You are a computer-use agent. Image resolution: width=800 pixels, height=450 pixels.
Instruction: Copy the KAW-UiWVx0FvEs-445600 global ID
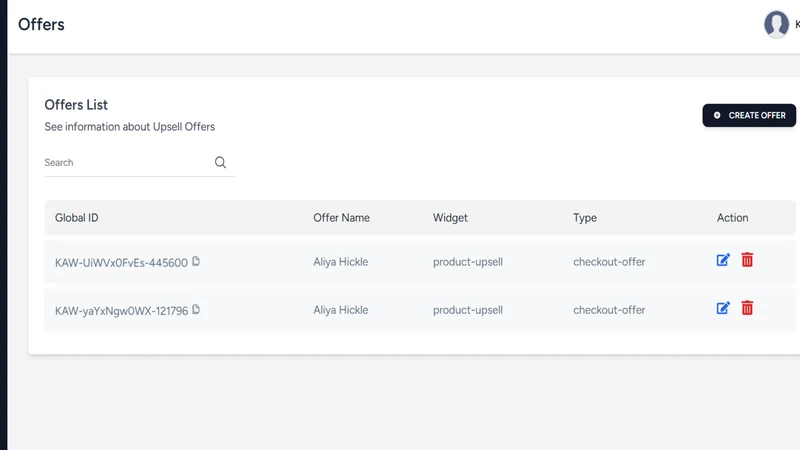[x=196, y=261]
